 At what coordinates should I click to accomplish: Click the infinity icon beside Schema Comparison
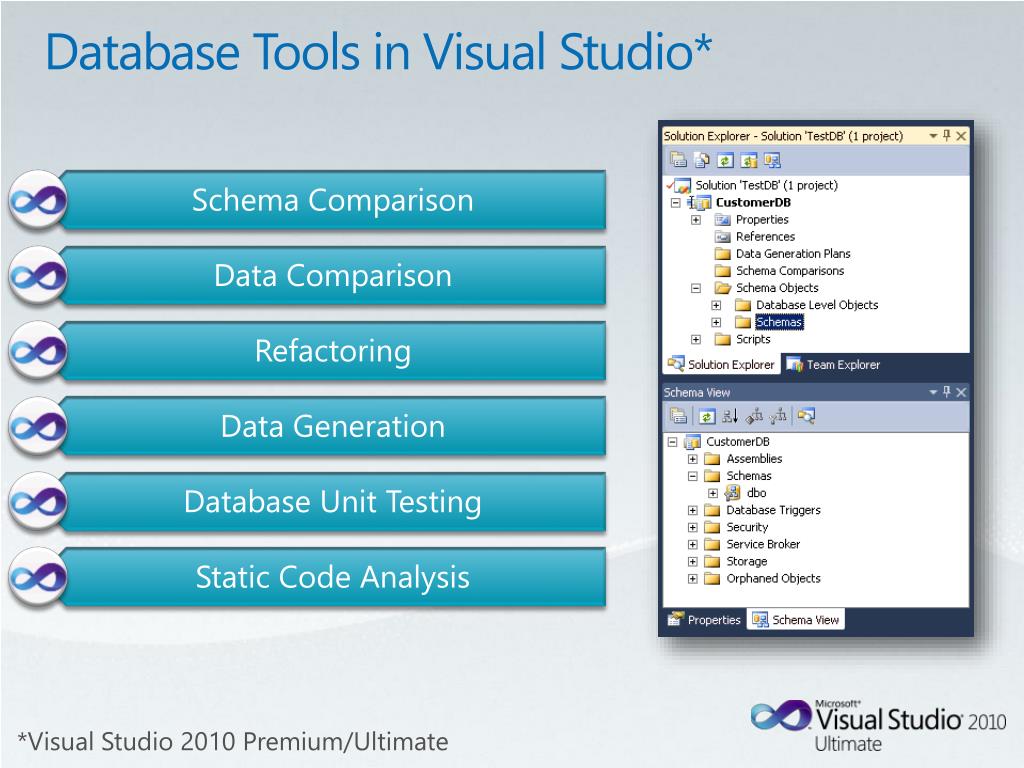click(38, 200)
